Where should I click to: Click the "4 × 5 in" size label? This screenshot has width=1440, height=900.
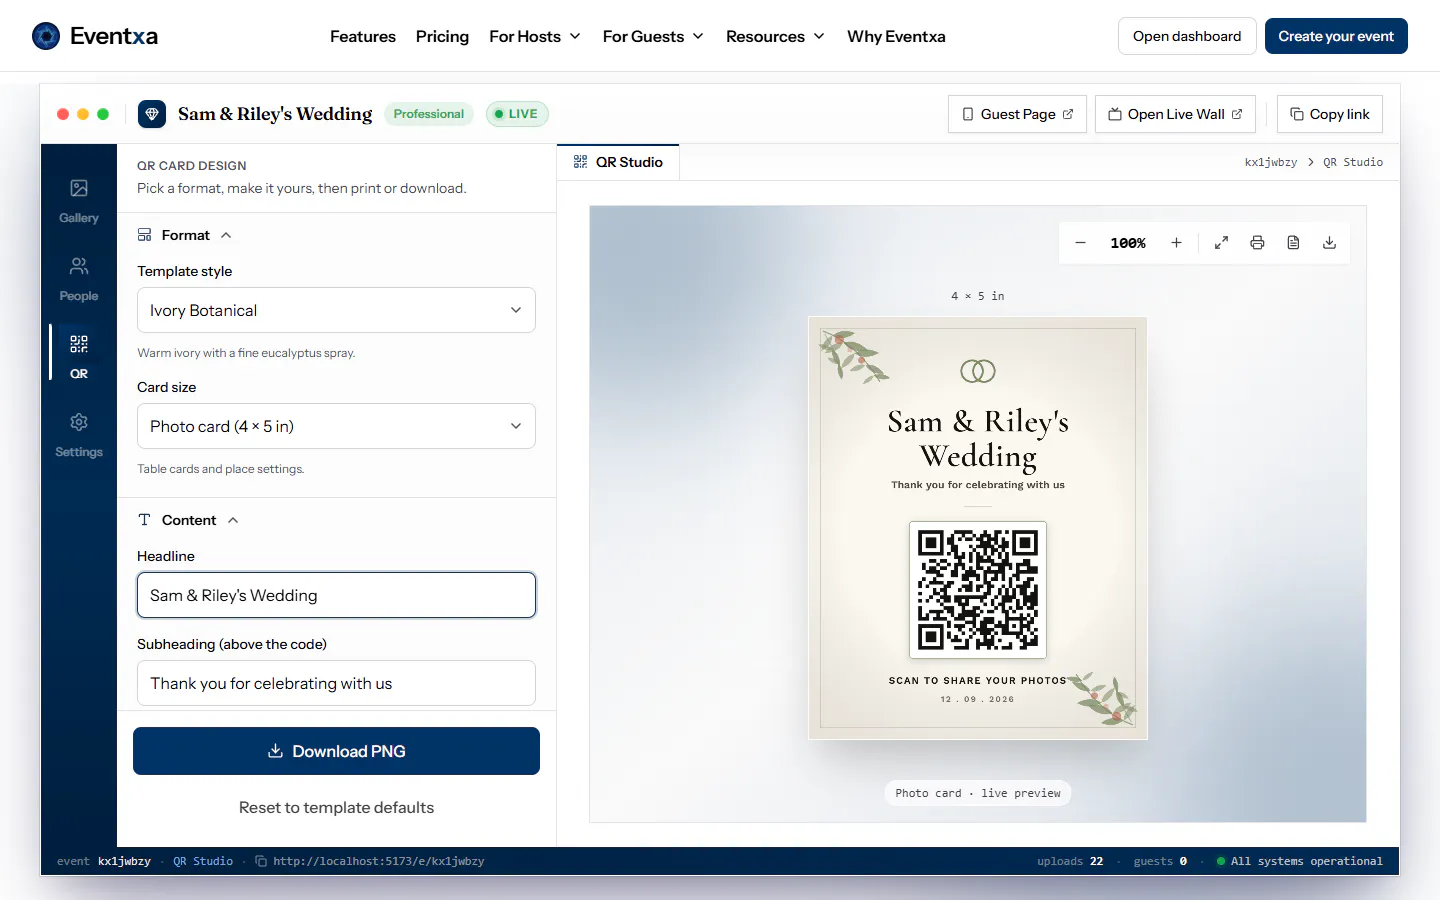(x=978, y=296)
